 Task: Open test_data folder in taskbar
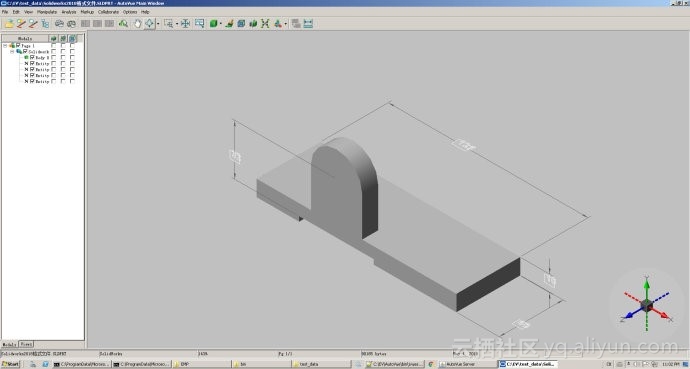(x=321, y=364)
